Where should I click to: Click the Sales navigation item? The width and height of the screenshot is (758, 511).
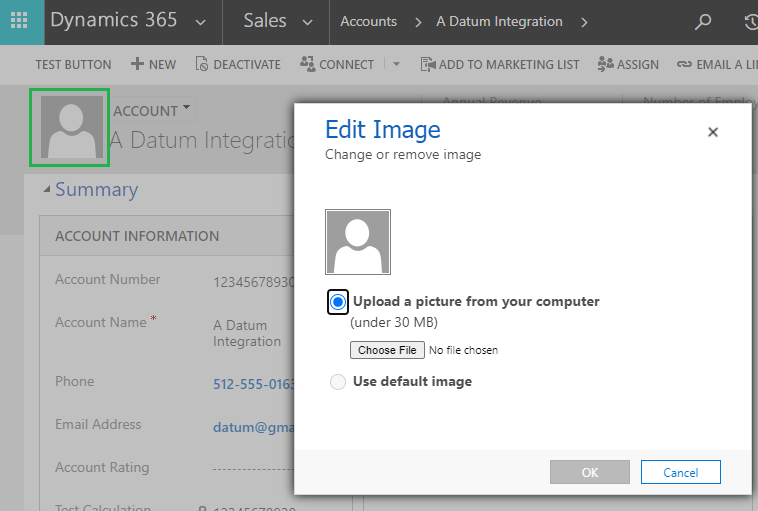coord(265,21)
